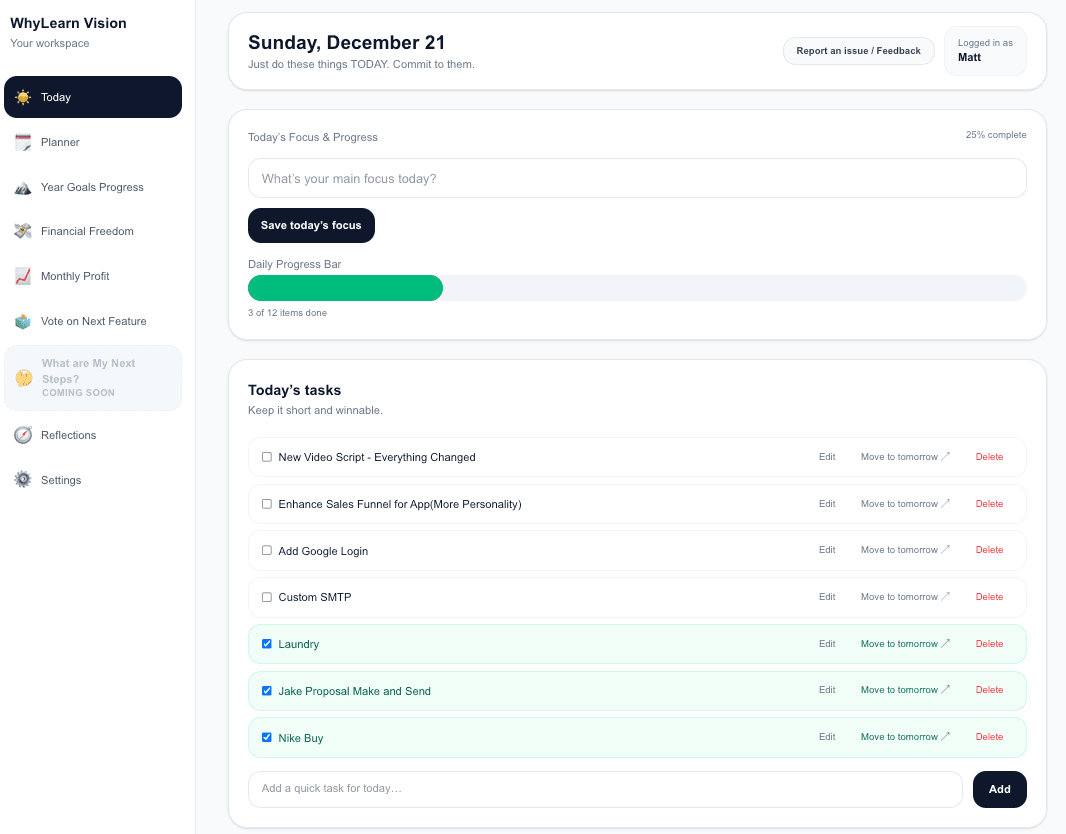1066x834 pixels.
Task: Uncheck the completed Nike Buy task
Action: click(266, 737)
